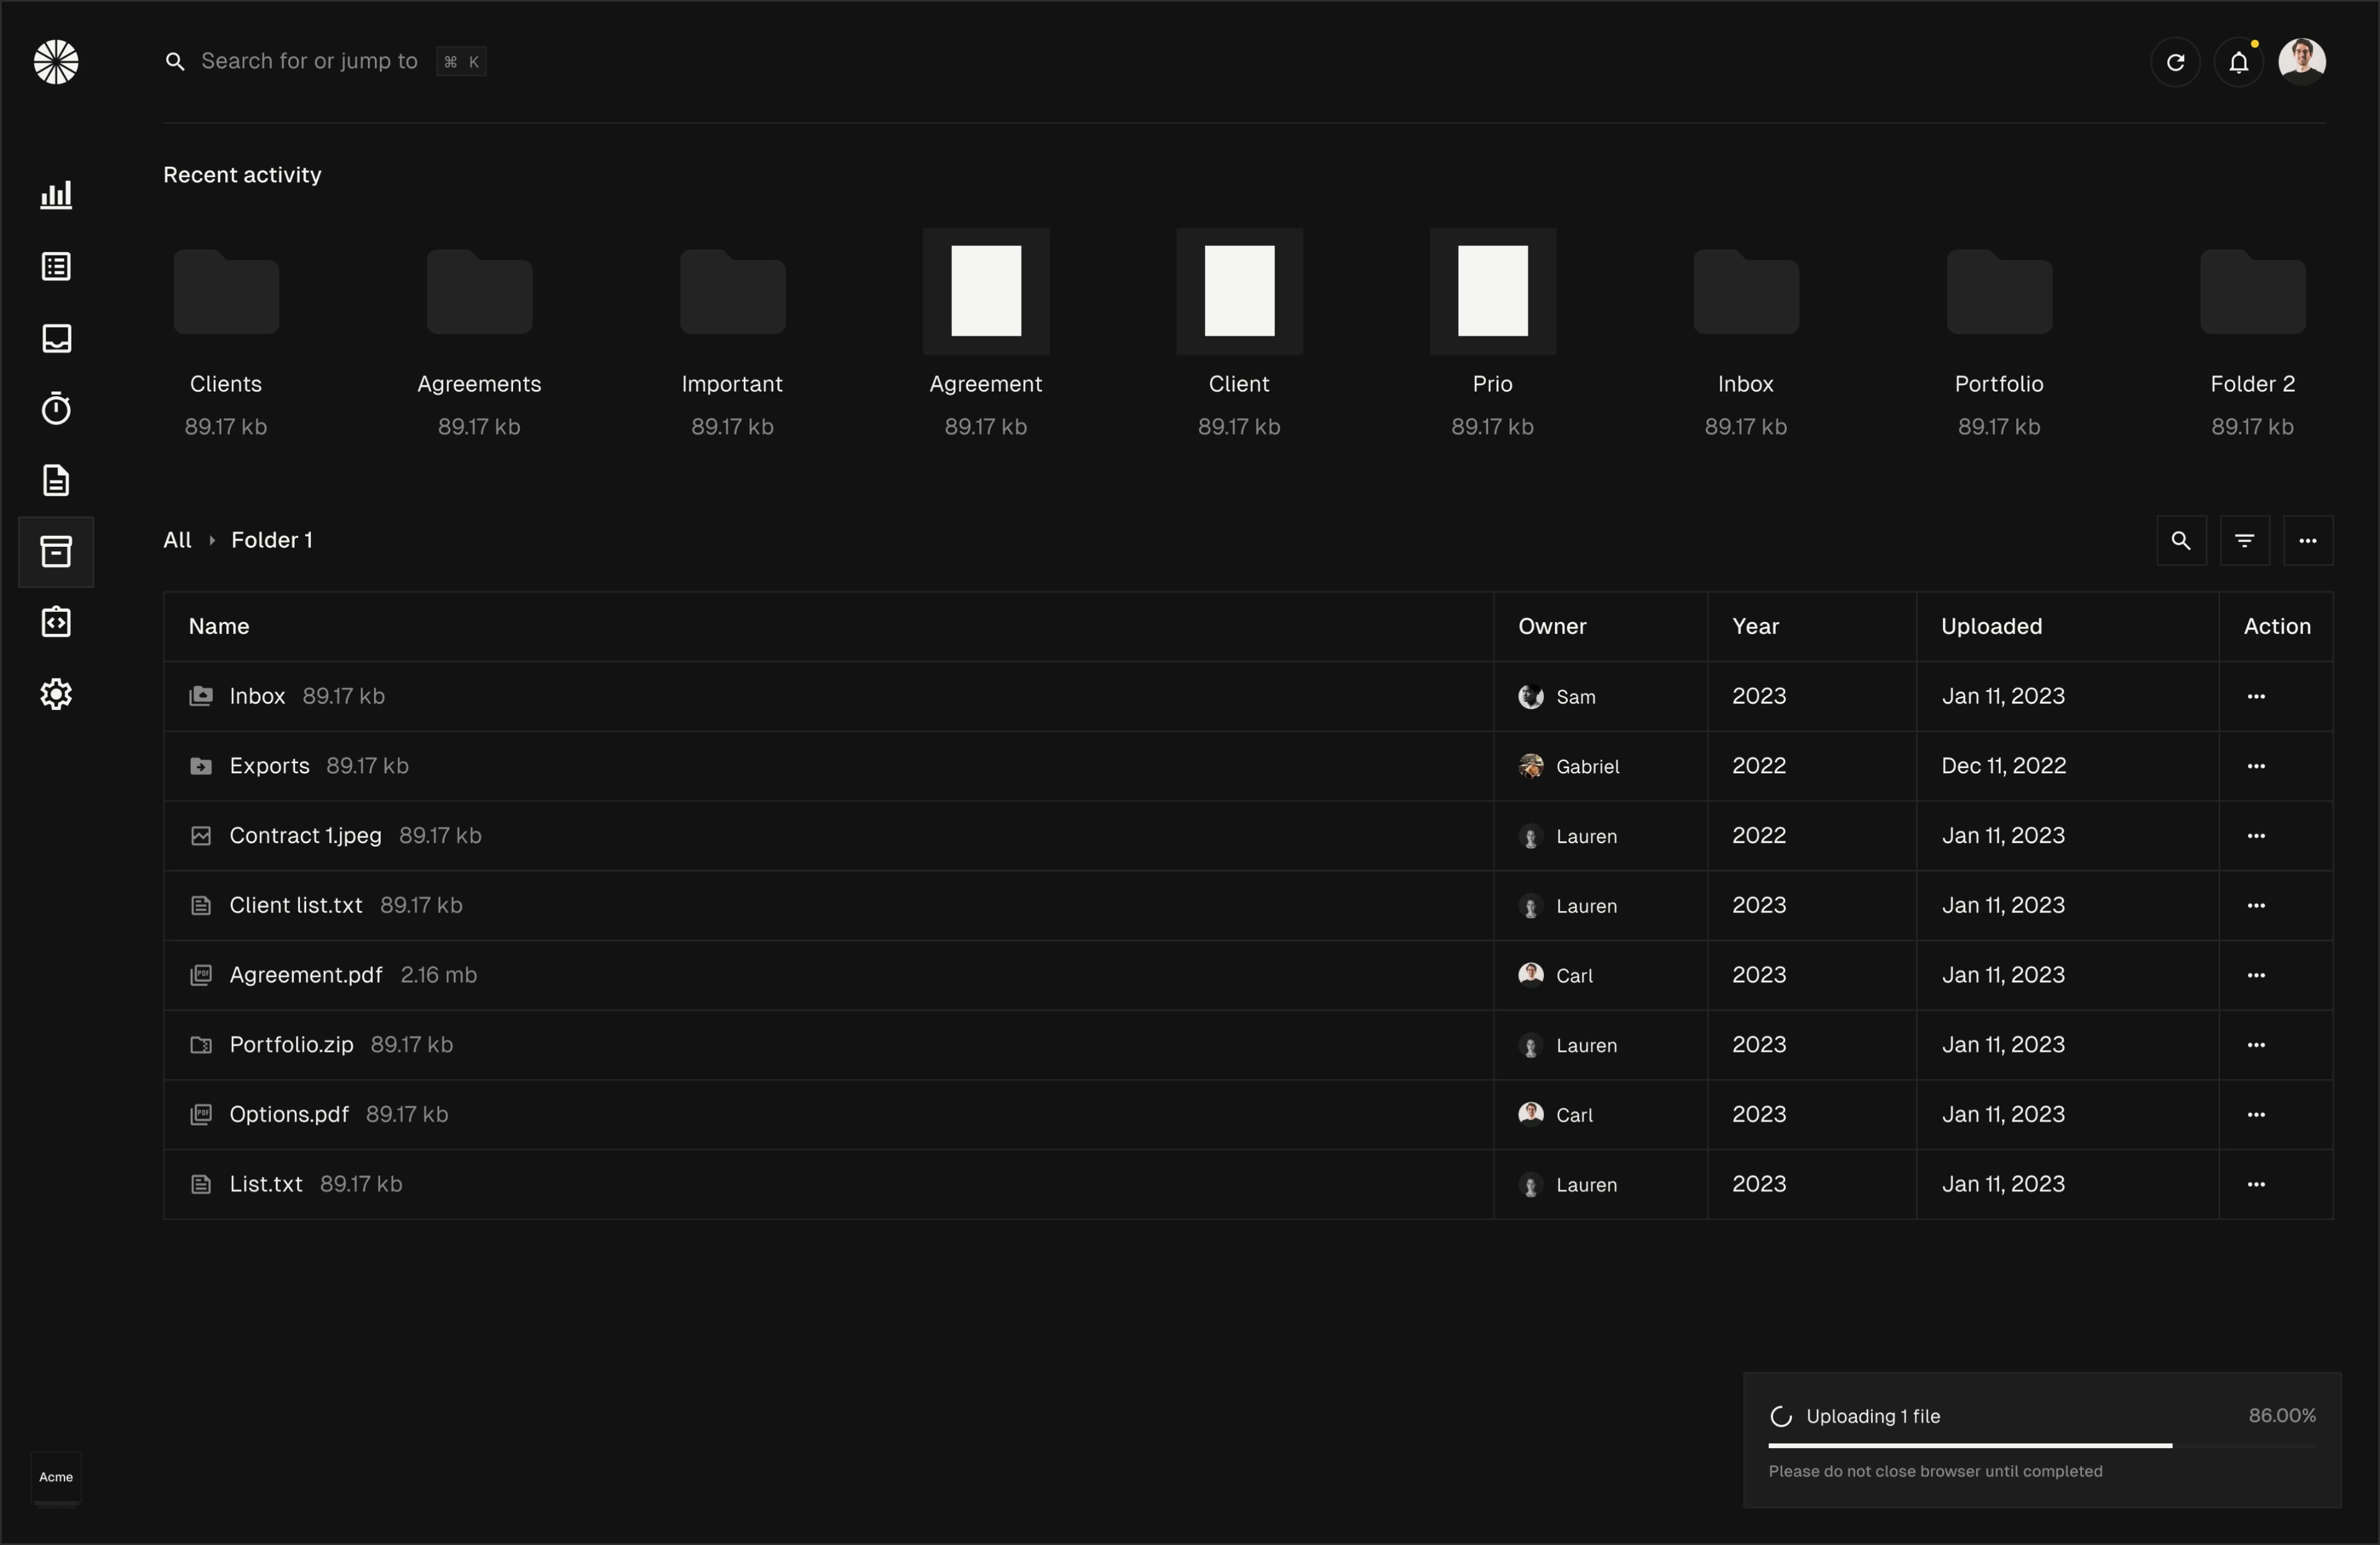Open action menu for Agreement.pdf row
Screen dimensions: 2380x1545
(2255, 975)
